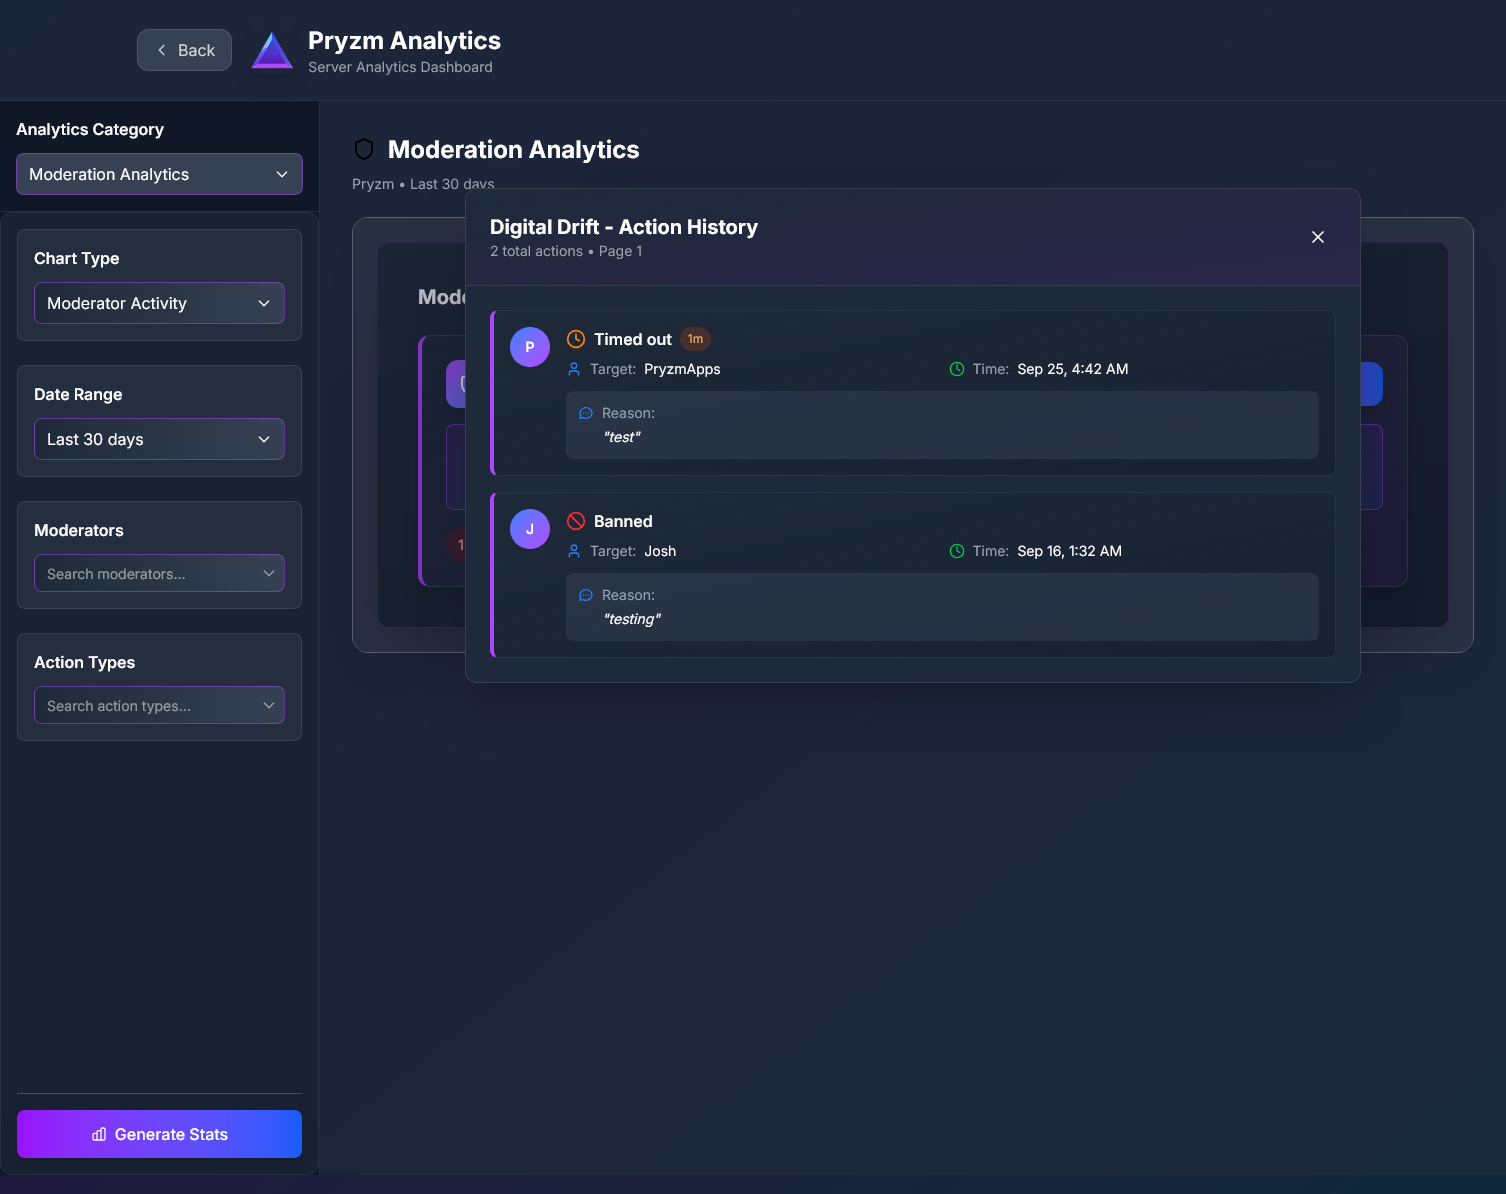
Task: Open the Chart Type dropdown showing Moderator Activity
Action: [159, 303]
